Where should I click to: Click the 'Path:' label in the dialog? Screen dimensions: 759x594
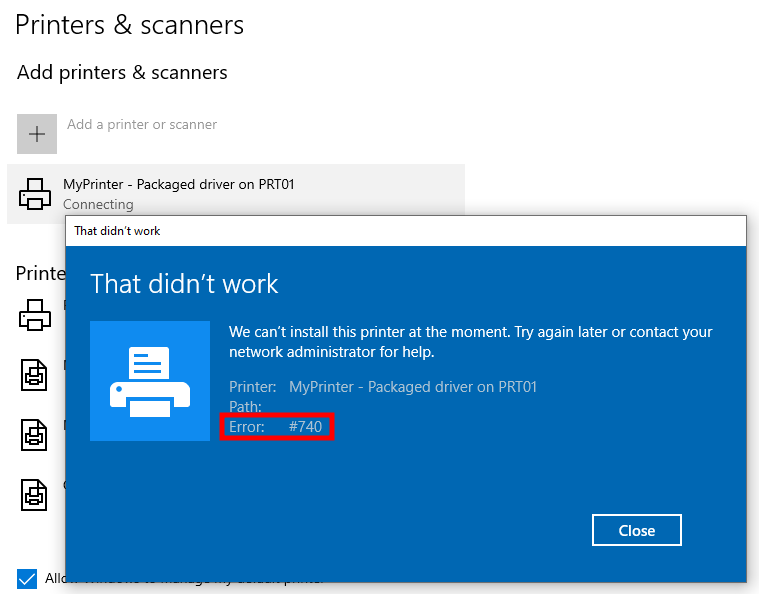(x=245, y=407)
